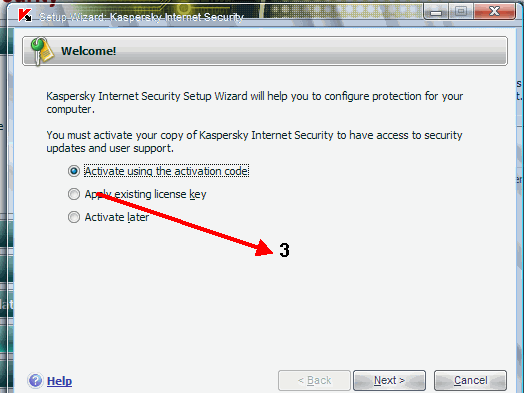This screenshot has height=393, width=524.
Task: Click the Setup Wizard title bar text
Action: click(x=141, y=17)
